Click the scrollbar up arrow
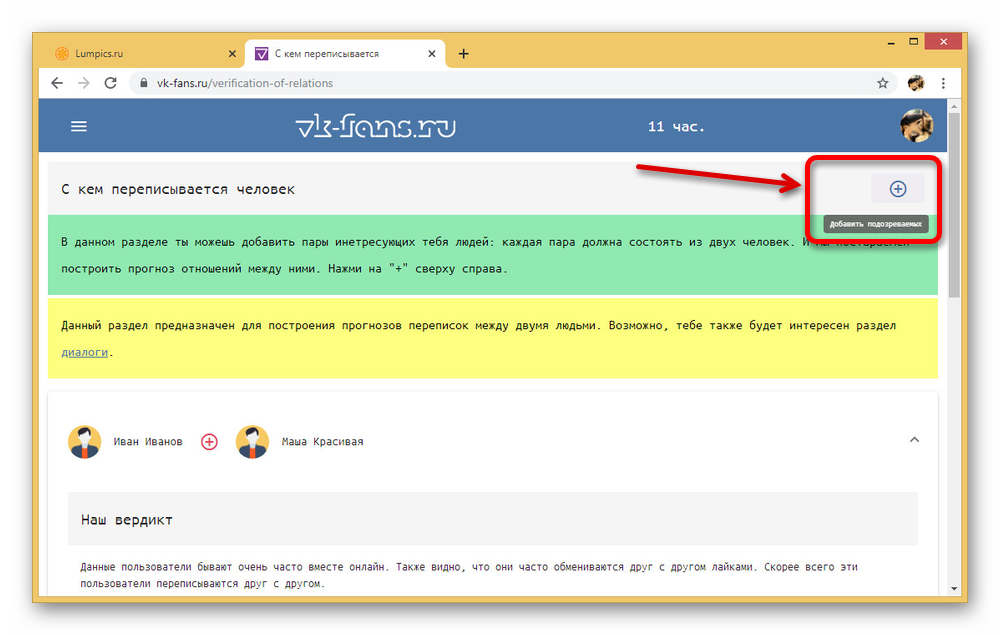 click(x=953, y=106)
